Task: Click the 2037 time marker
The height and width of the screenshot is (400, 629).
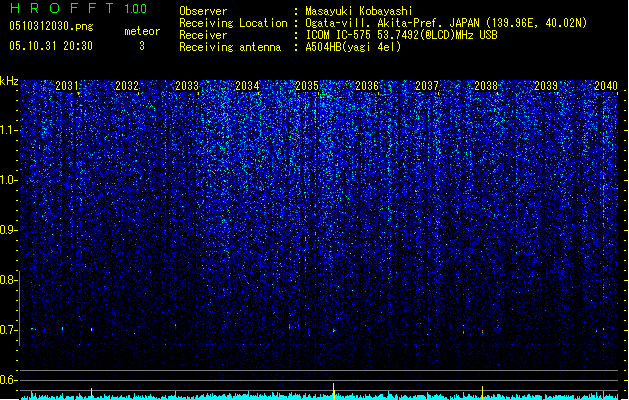Action: click(x=427, y=86)
